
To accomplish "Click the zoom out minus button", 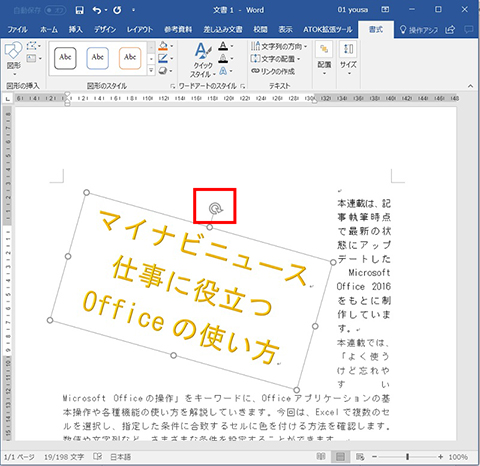I will tap(374, 457).
